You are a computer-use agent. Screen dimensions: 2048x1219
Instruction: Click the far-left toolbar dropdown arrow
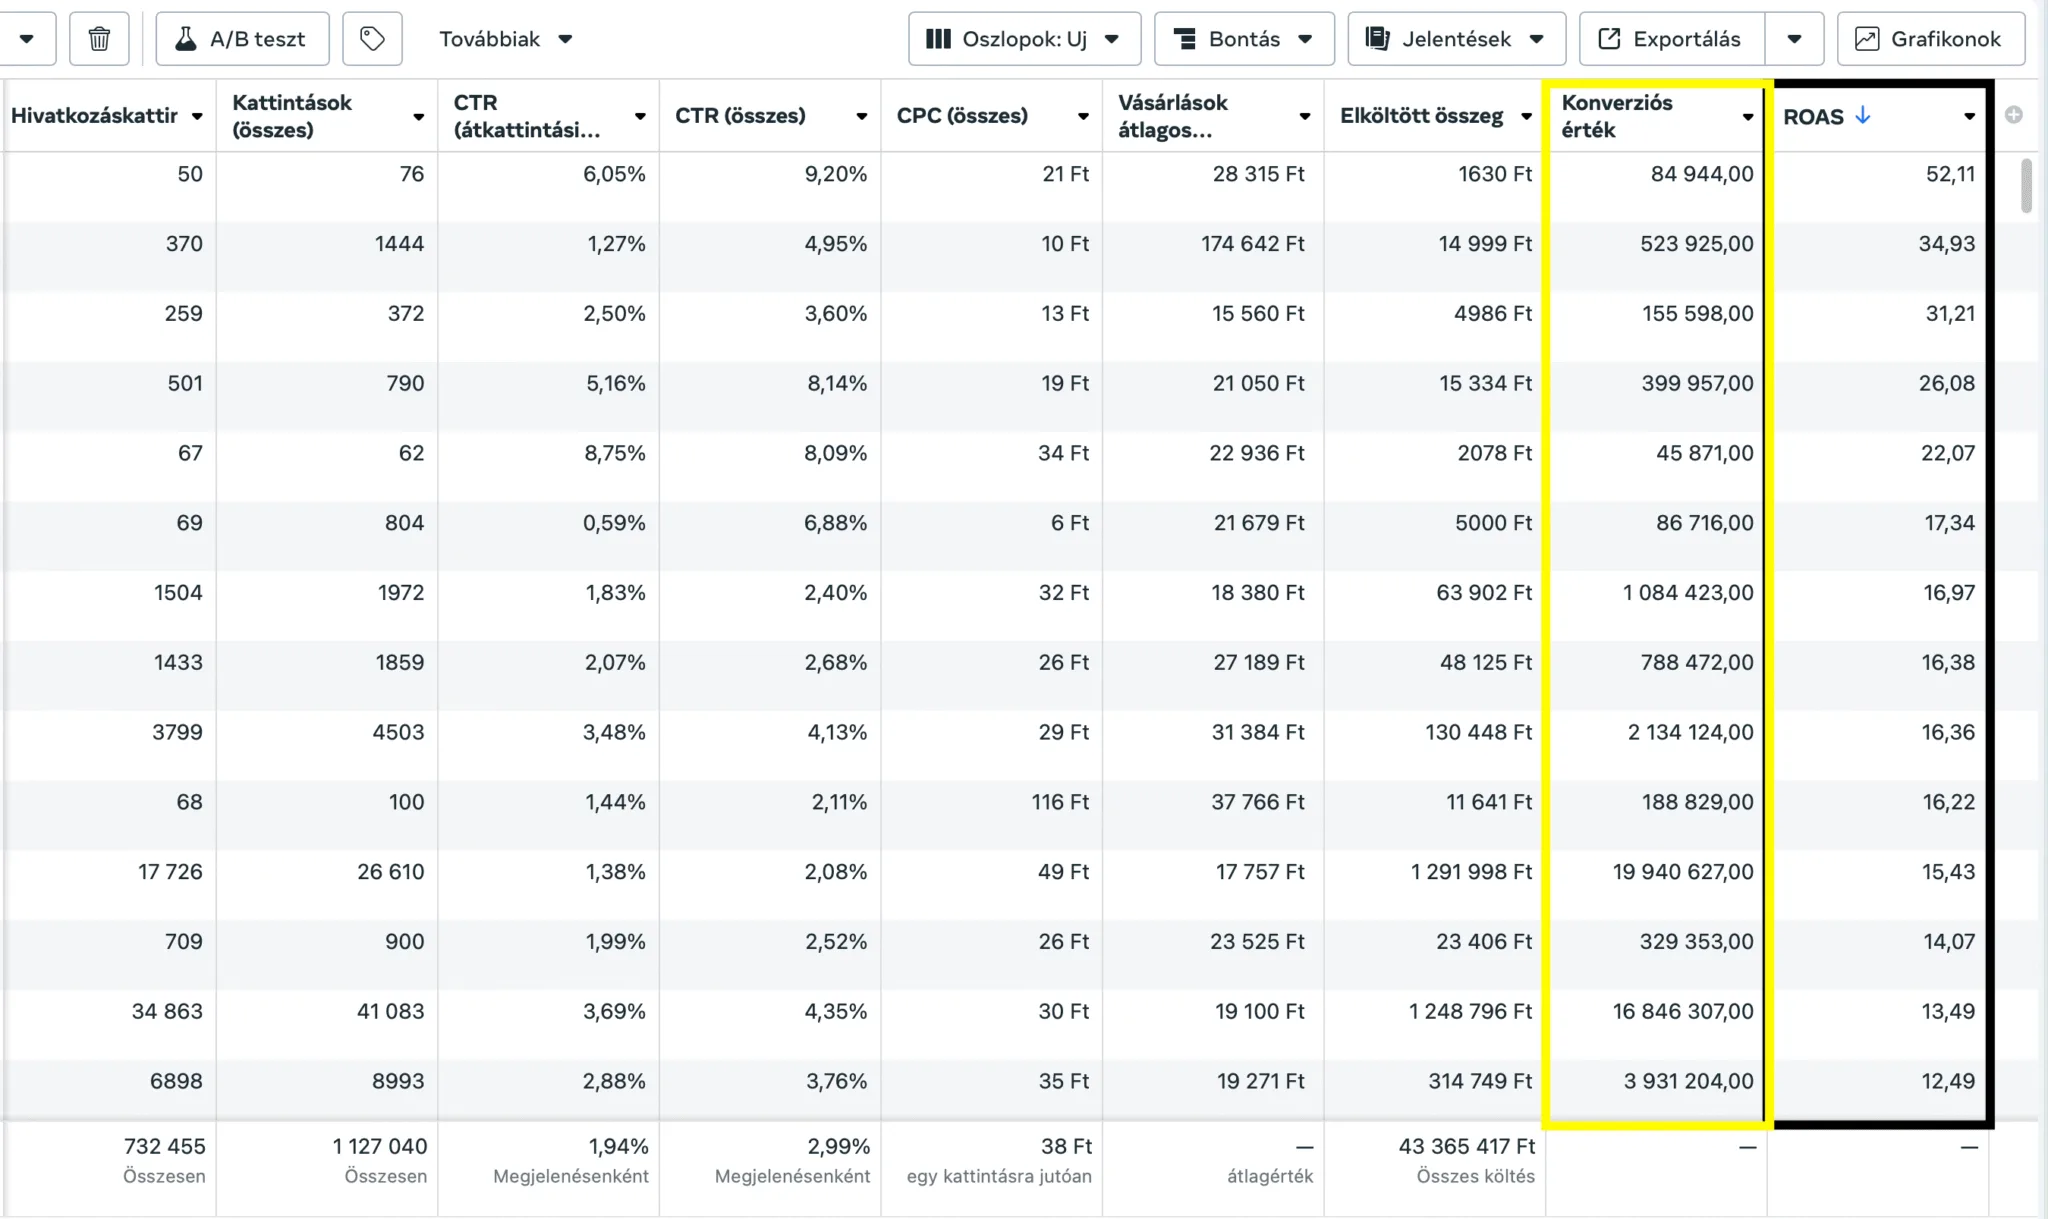[27, 39]
